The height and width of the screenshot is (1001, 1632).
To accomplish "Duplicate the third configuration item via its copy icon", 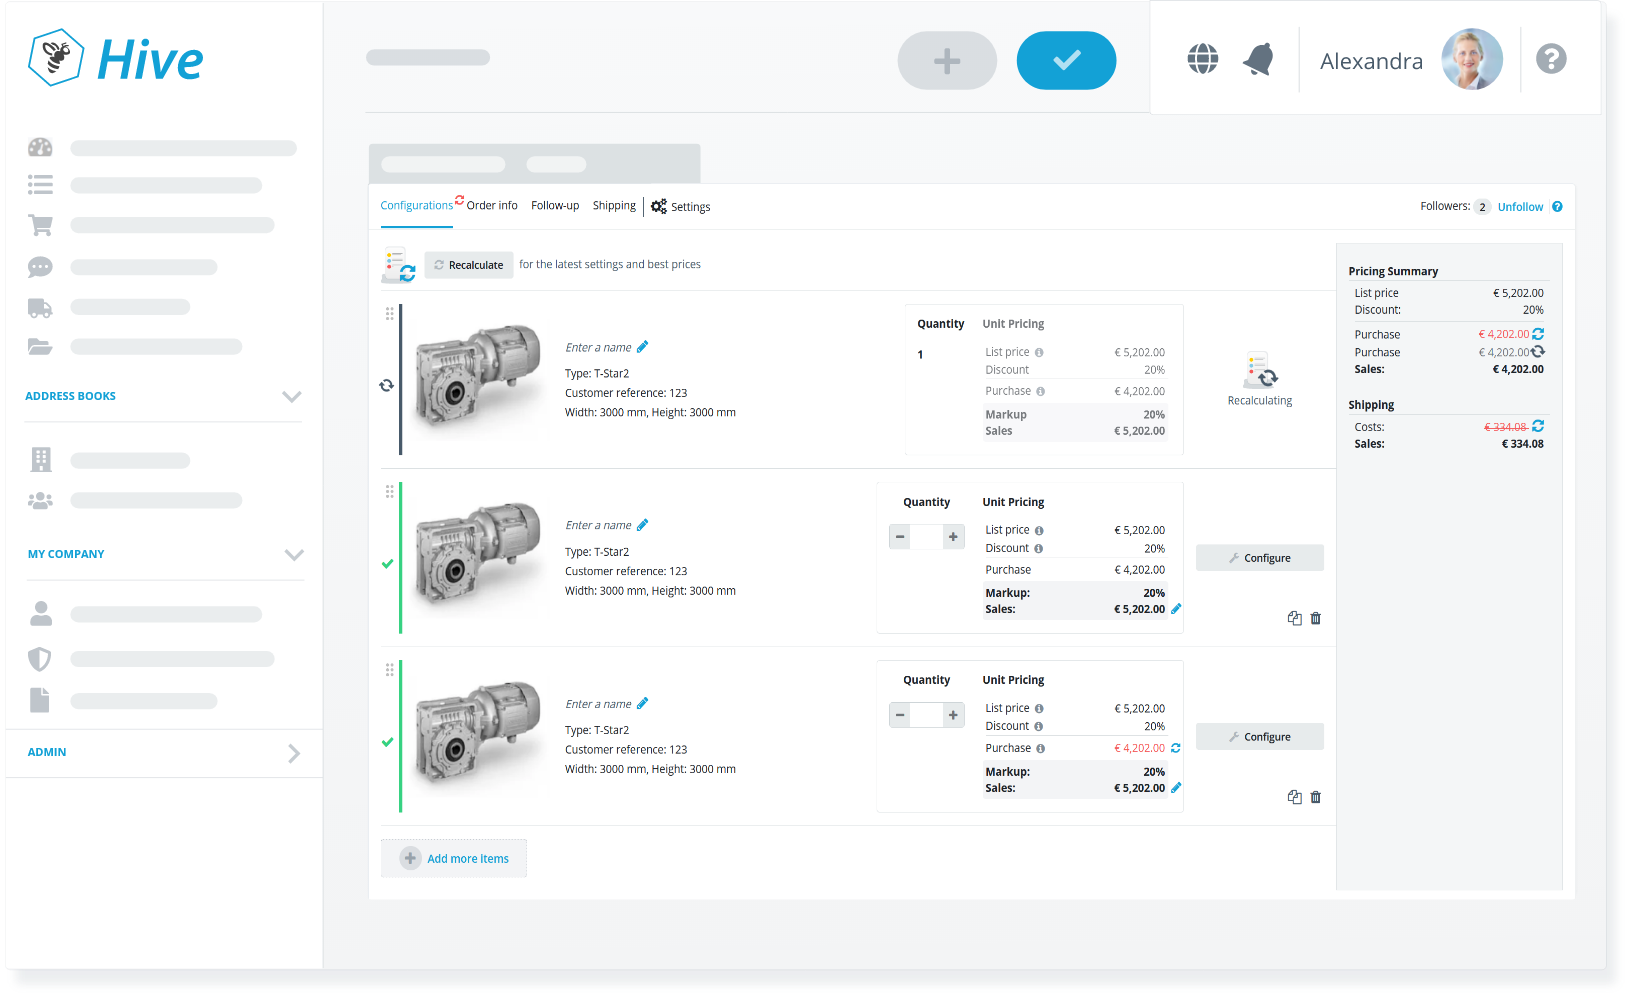I will (1295, 797).
